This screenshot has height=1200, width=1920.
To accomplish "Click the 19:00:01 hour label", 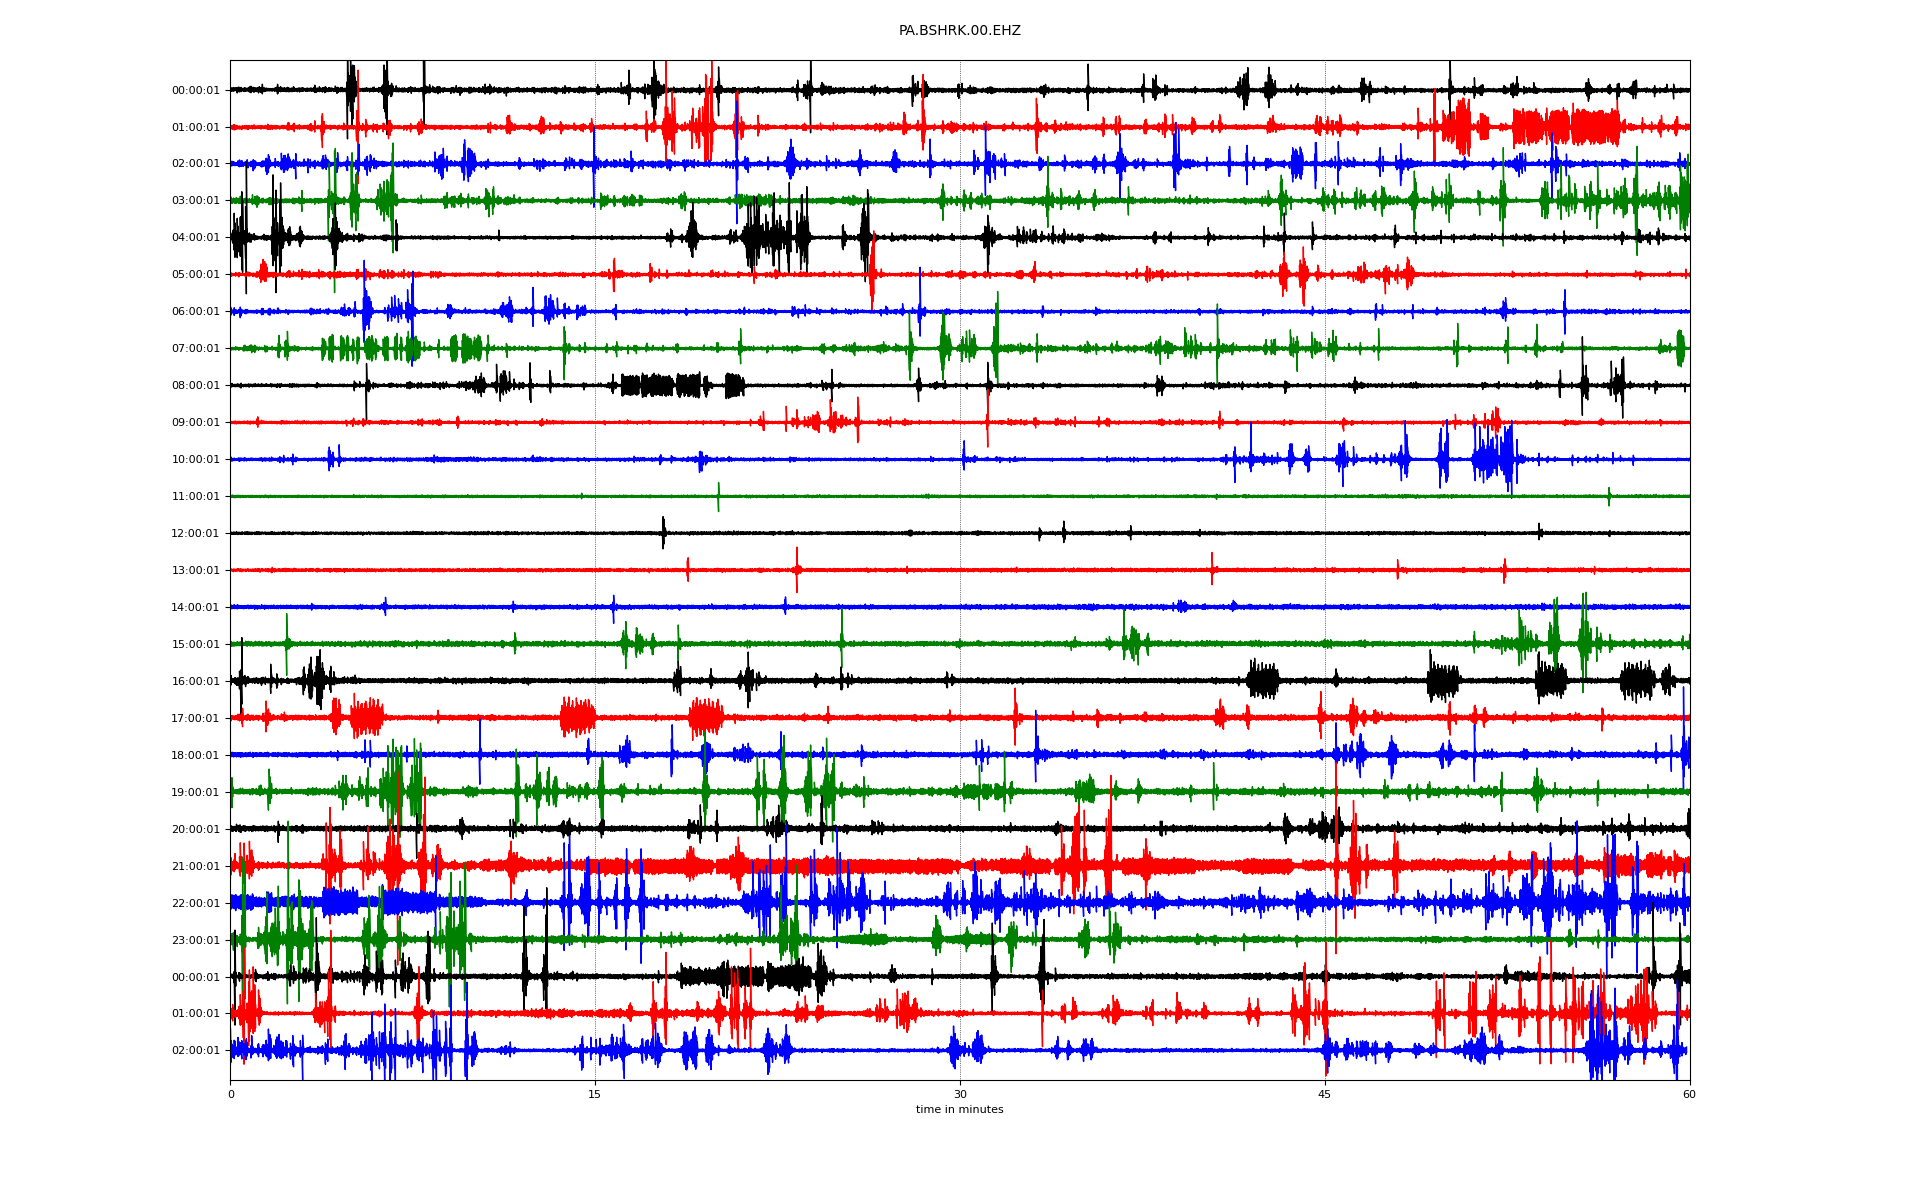I will pyautogui.click(x=195, y=793).
